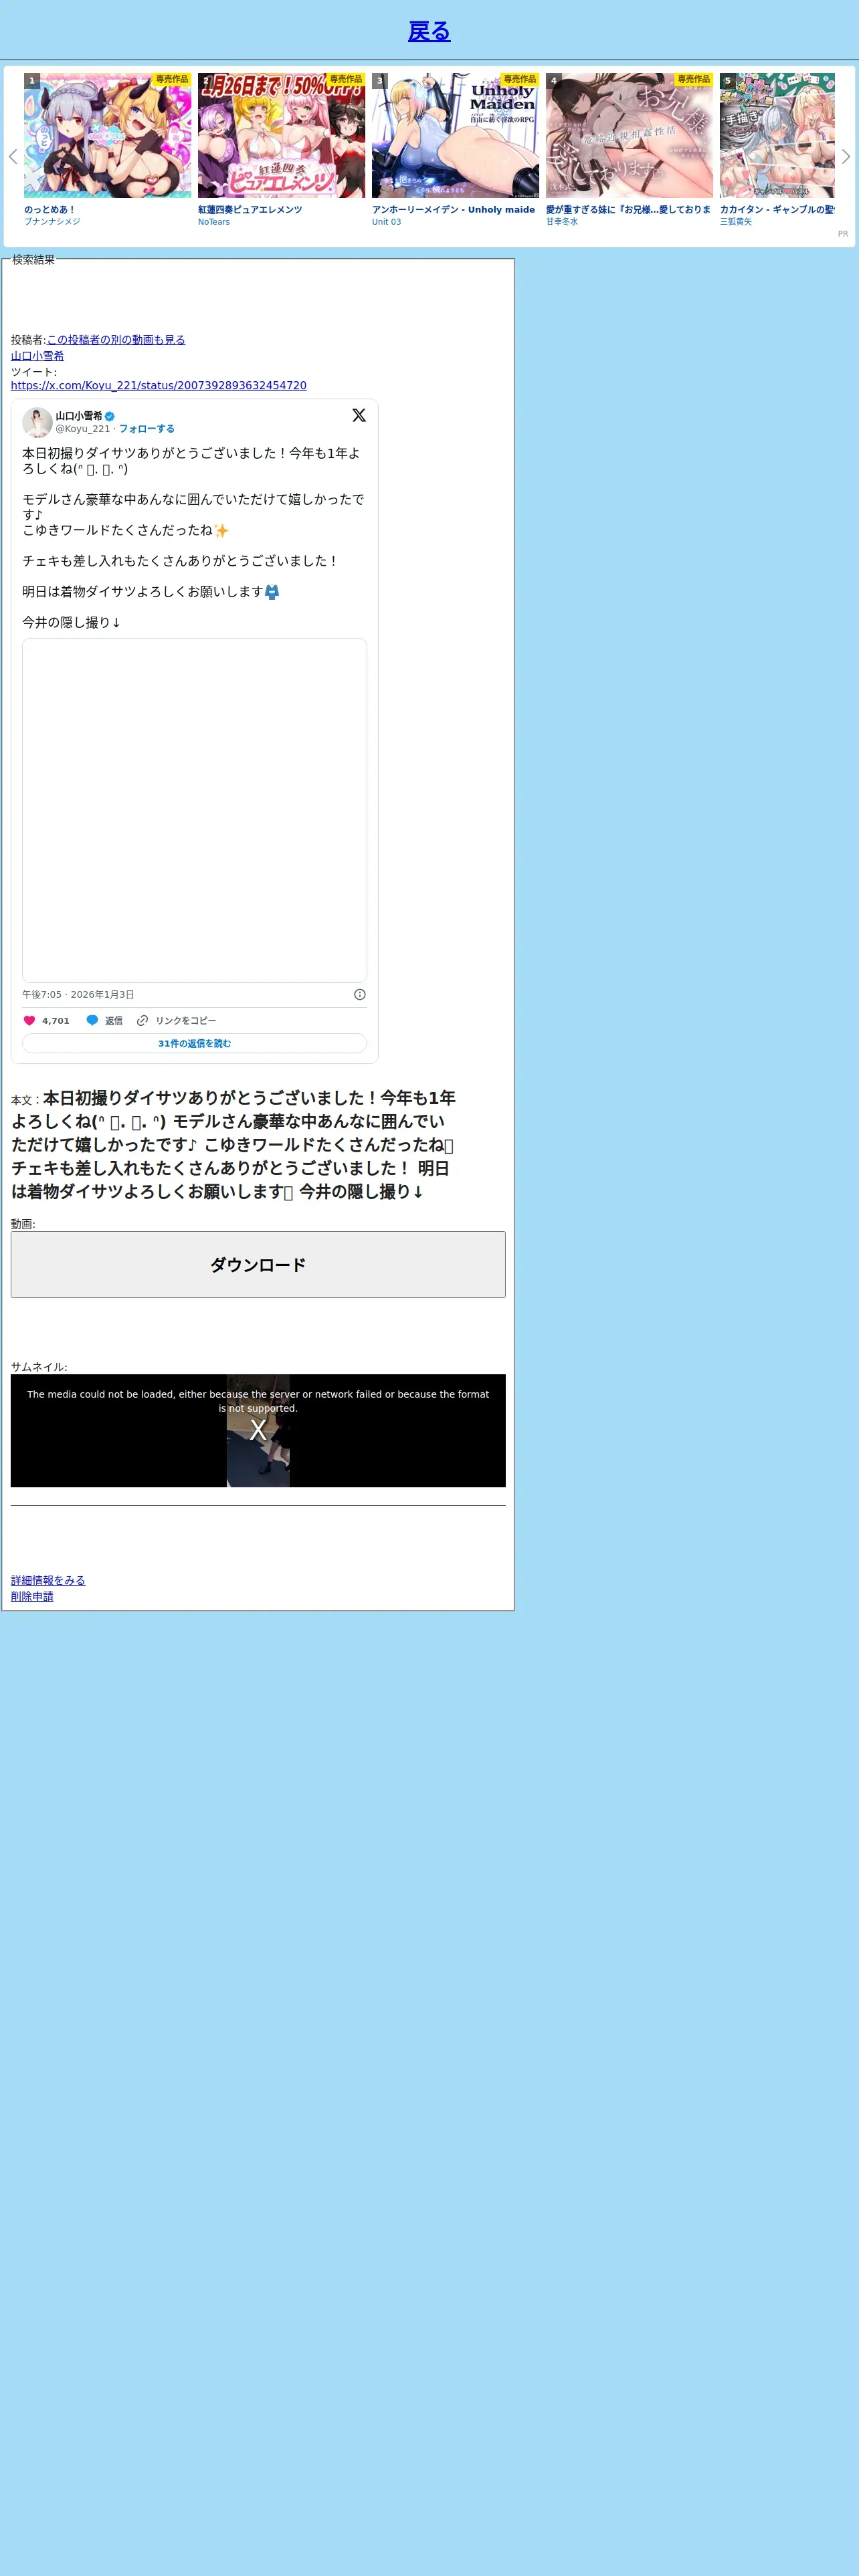Click the 三狐黄矢 circle name
This screenshot has height=2576, width=859.
point(736,222)
